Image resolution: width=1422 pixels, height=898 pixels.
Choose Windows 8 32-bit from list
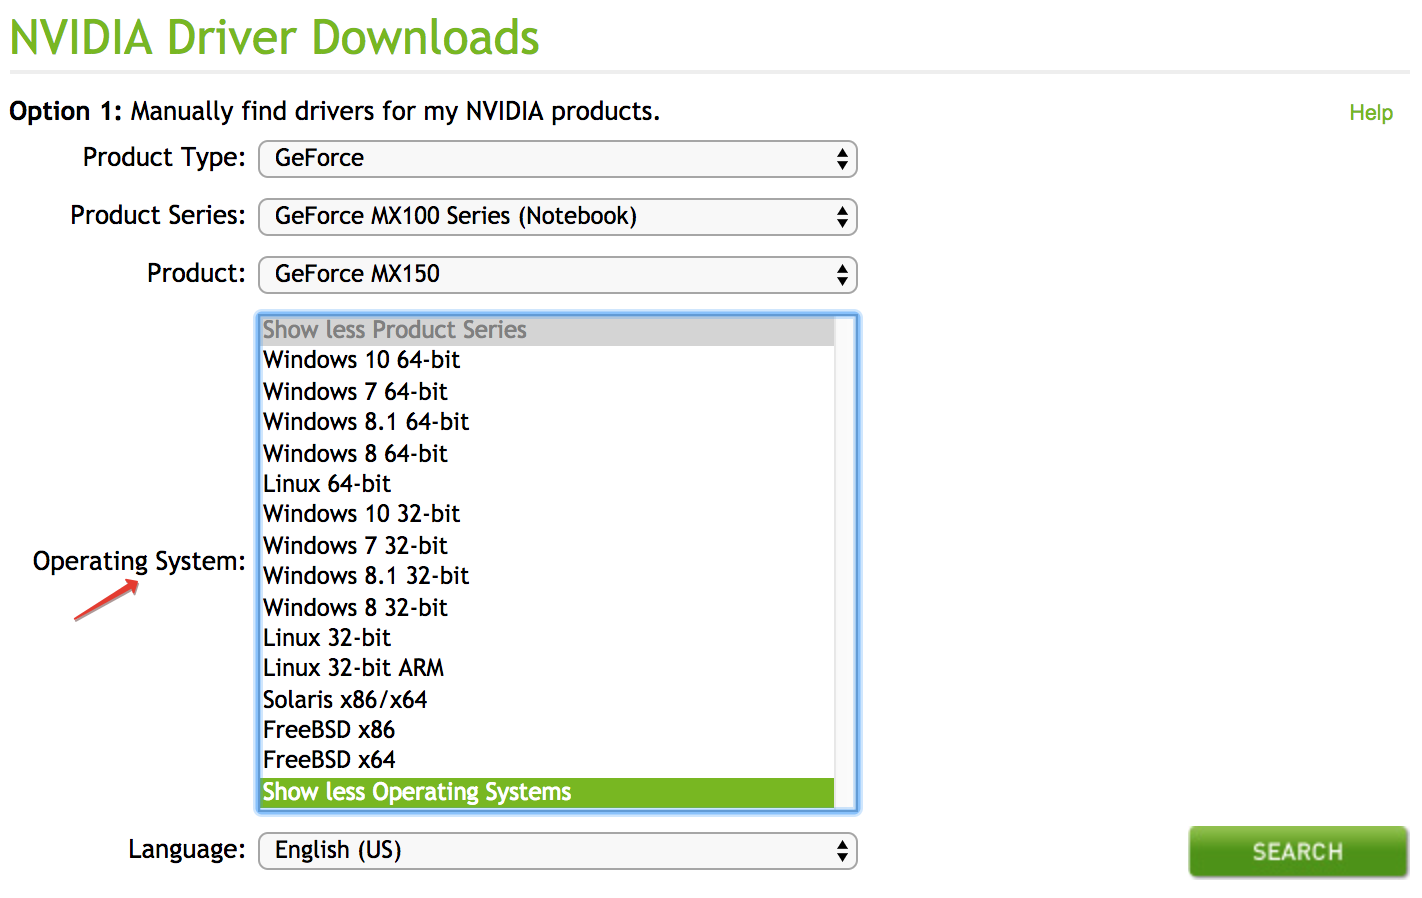point(547,608)
